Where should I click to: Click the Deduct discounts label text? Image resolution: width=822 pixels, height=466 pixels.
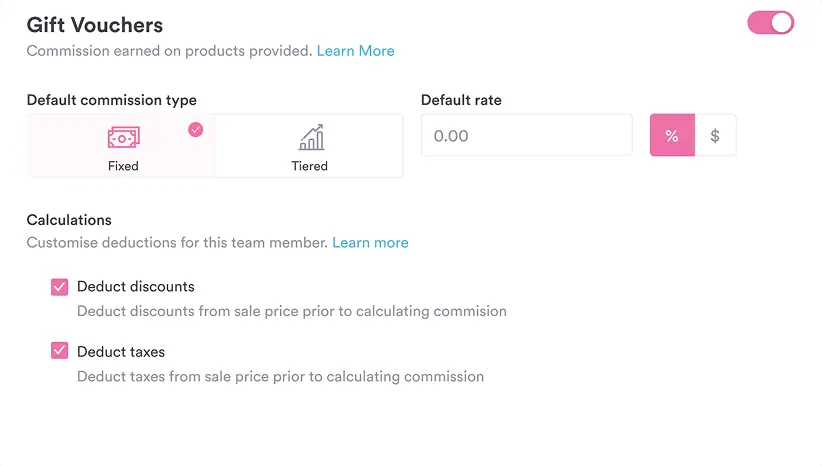click(x=135, y=286)
